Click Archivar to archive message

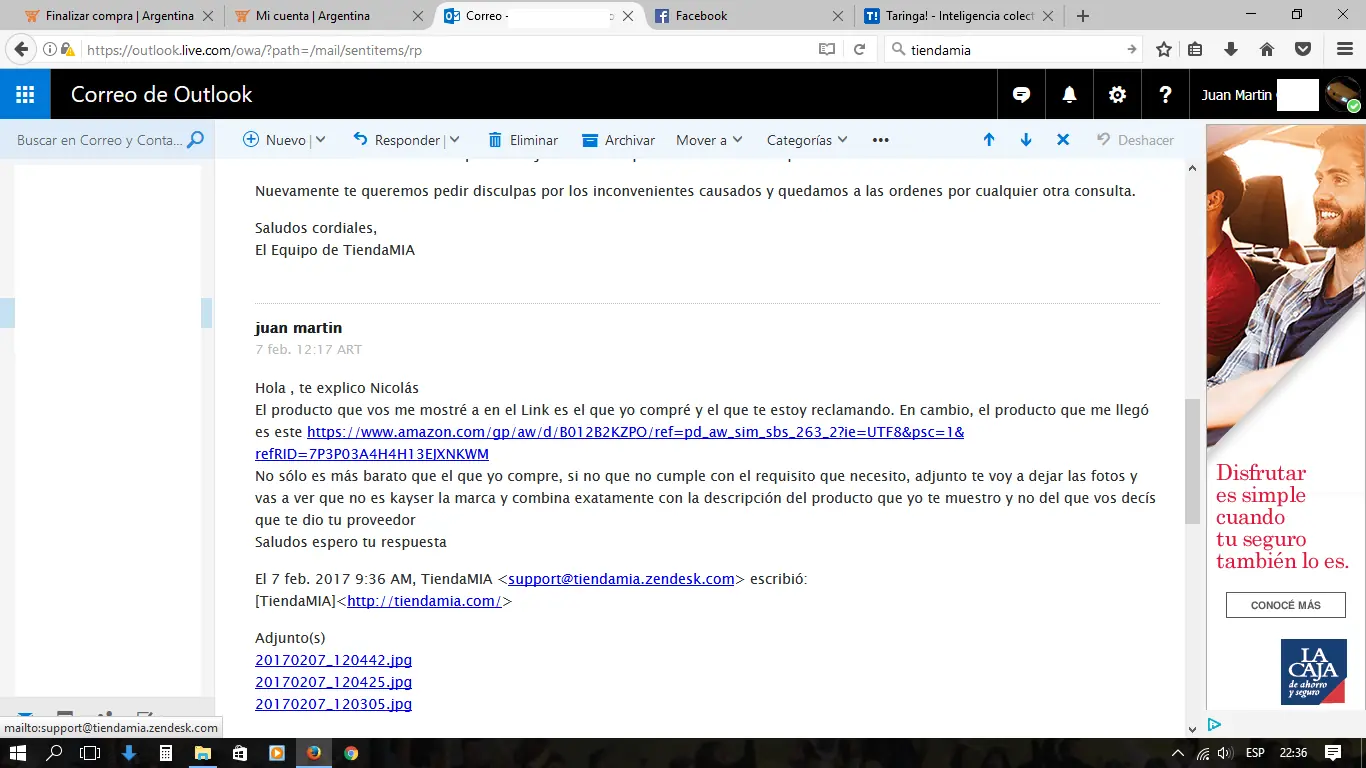click(618, 140)
